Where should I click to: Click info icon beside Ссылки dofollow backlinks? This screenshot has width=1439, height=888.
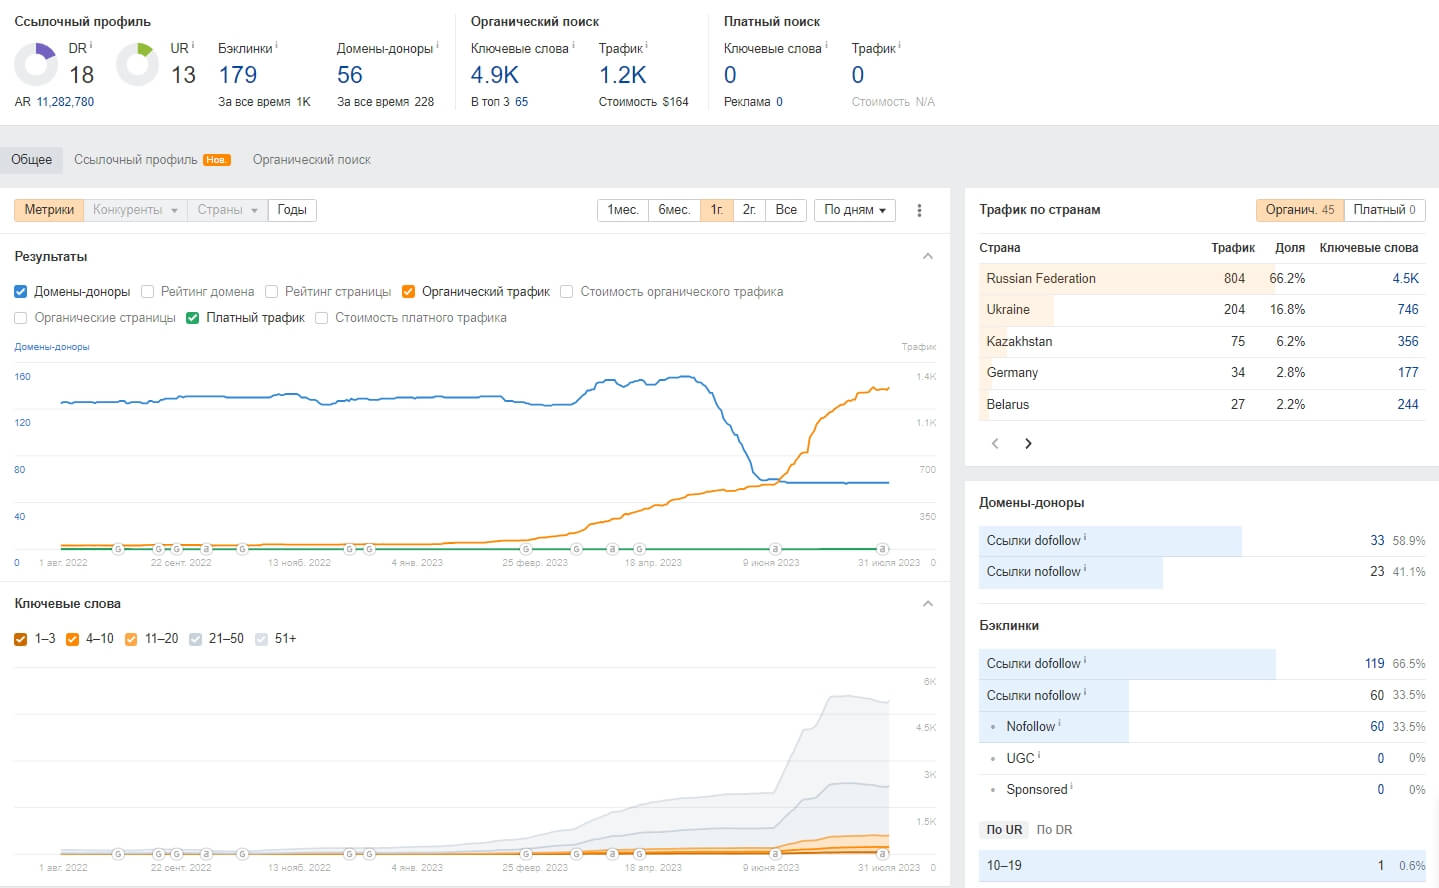[1085, 661]
